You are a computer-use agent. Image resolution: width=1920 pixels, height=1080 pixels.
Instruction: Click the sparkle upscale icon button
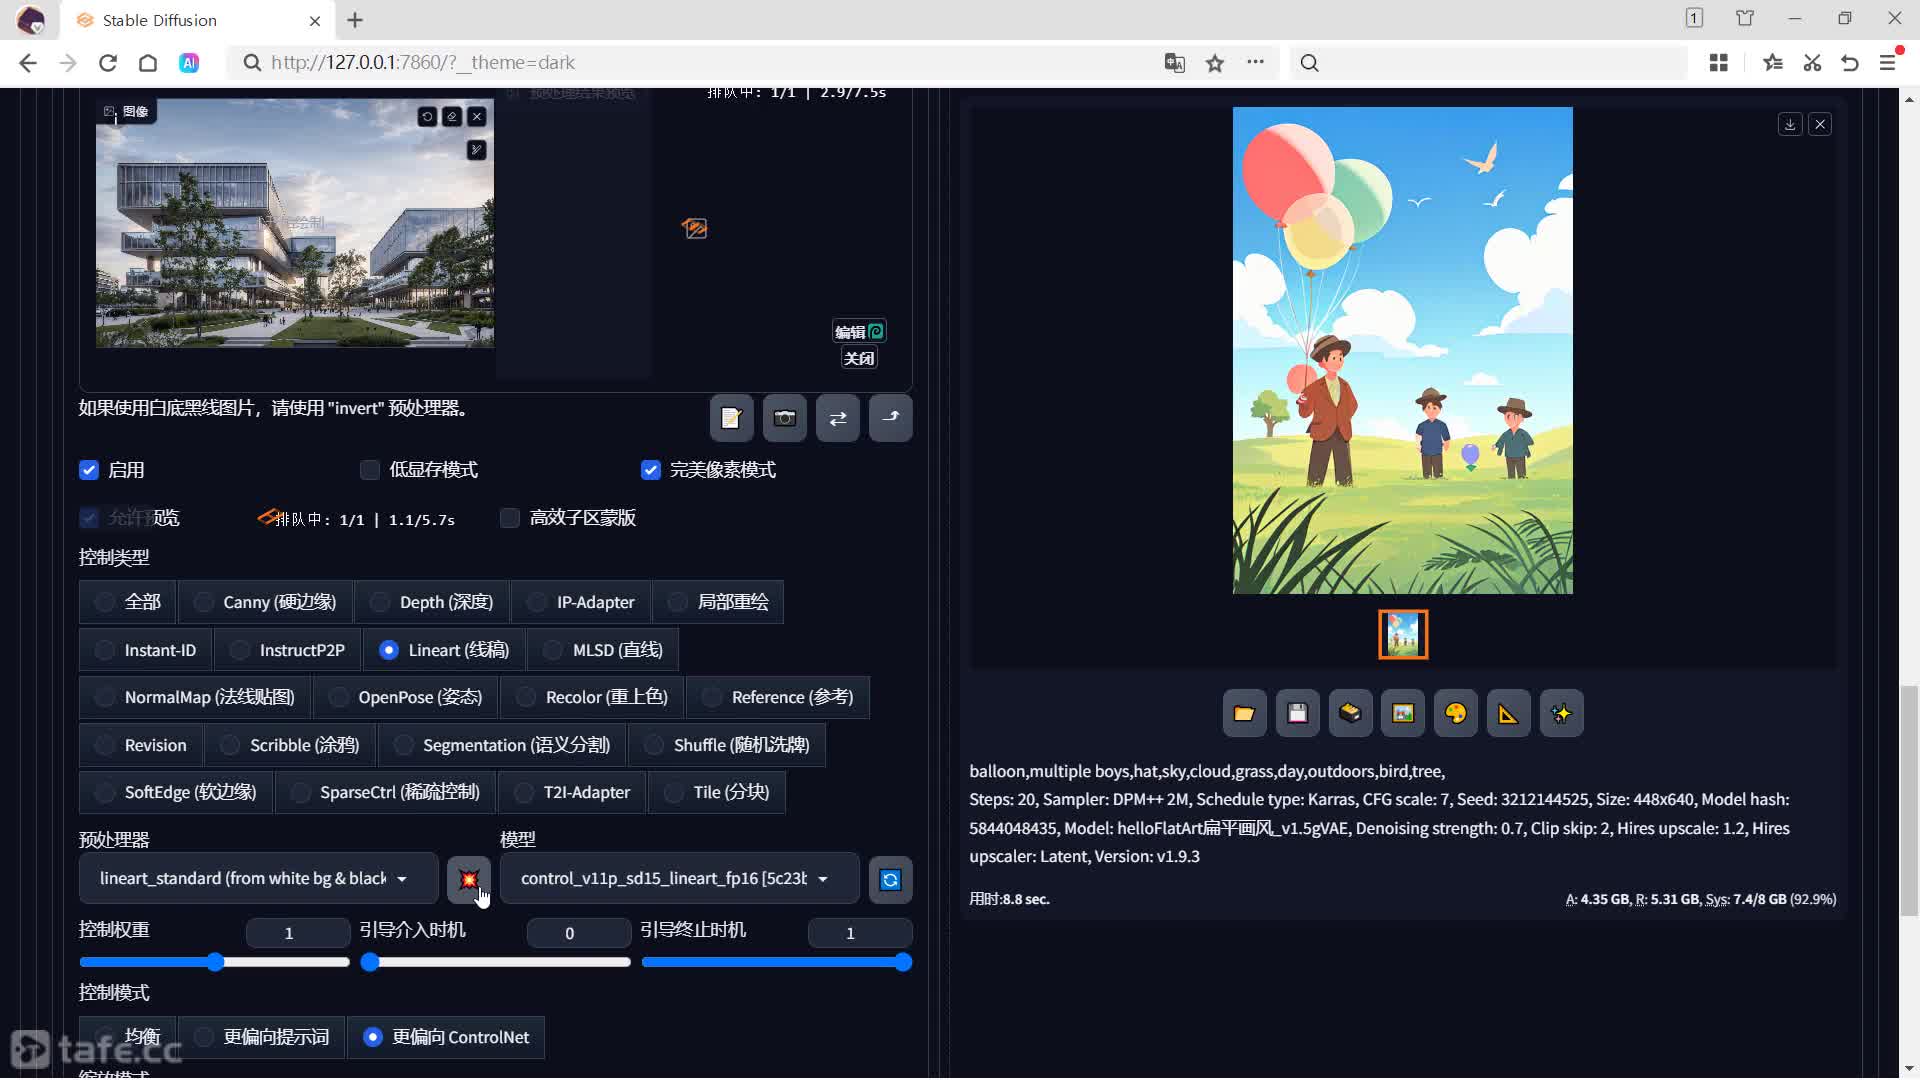[x=1561, y=713]
